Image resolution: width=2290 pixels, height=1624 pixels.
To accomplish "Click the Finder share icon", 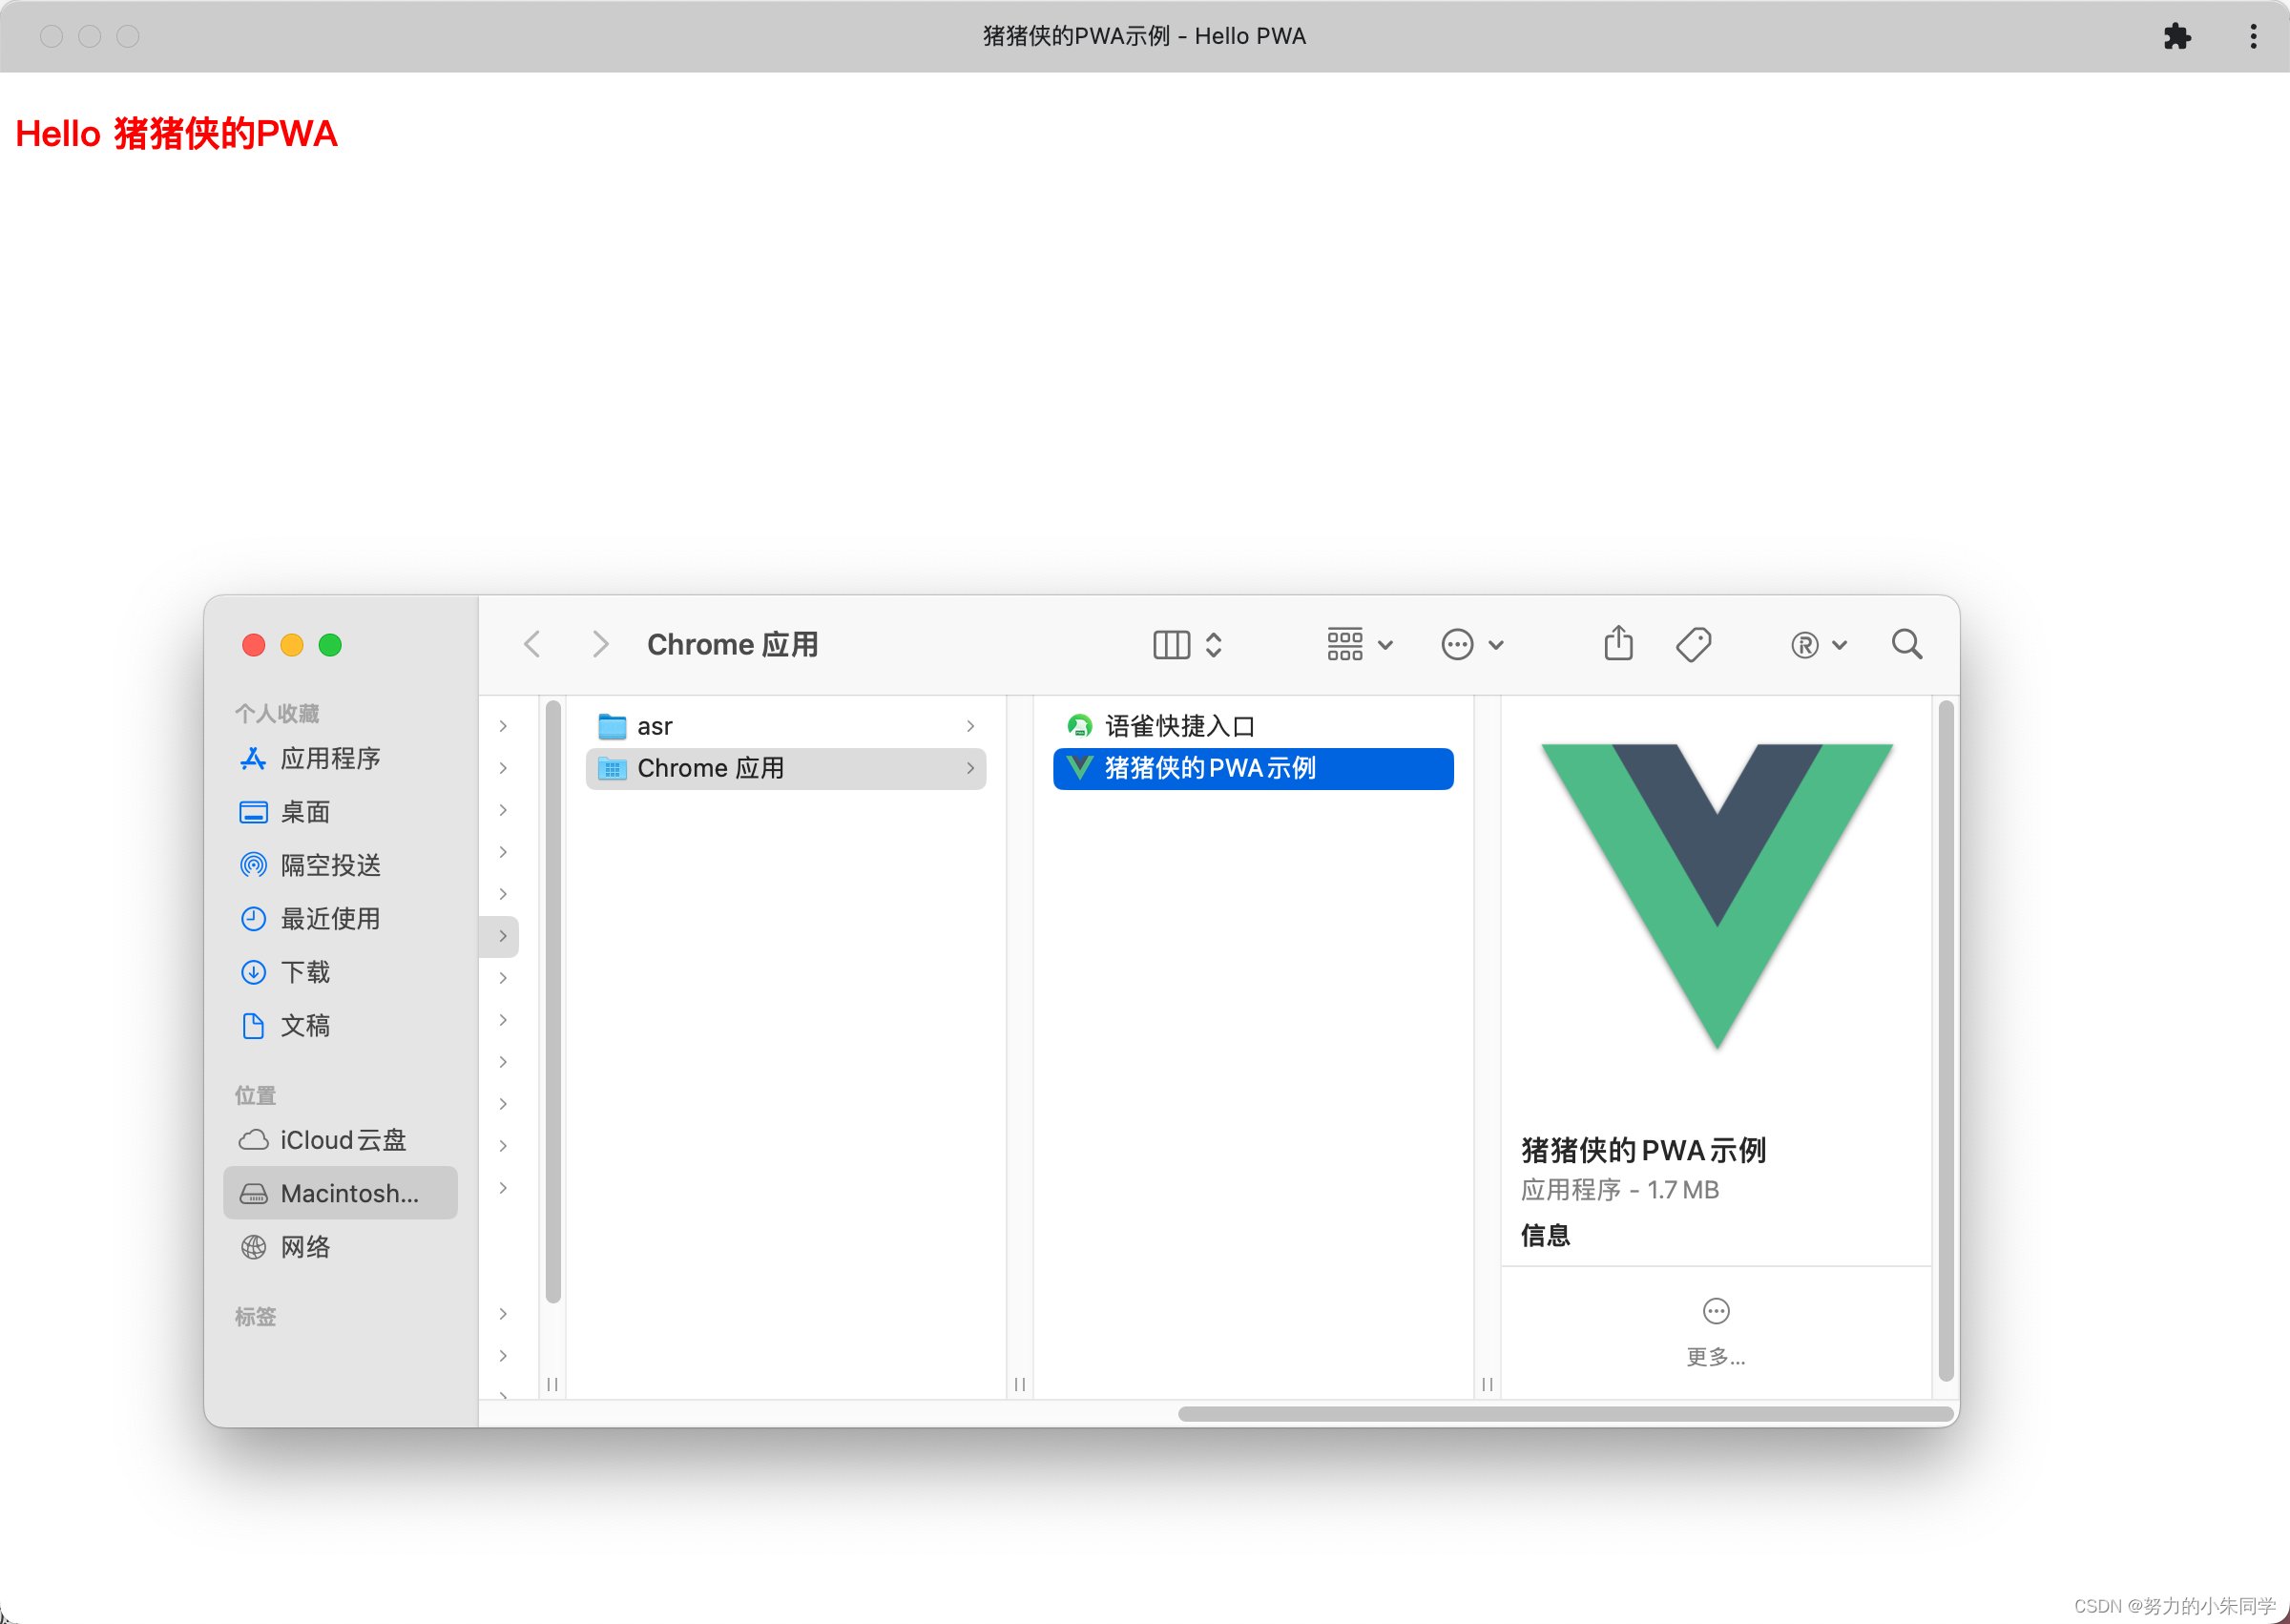I will (1618, 643).
